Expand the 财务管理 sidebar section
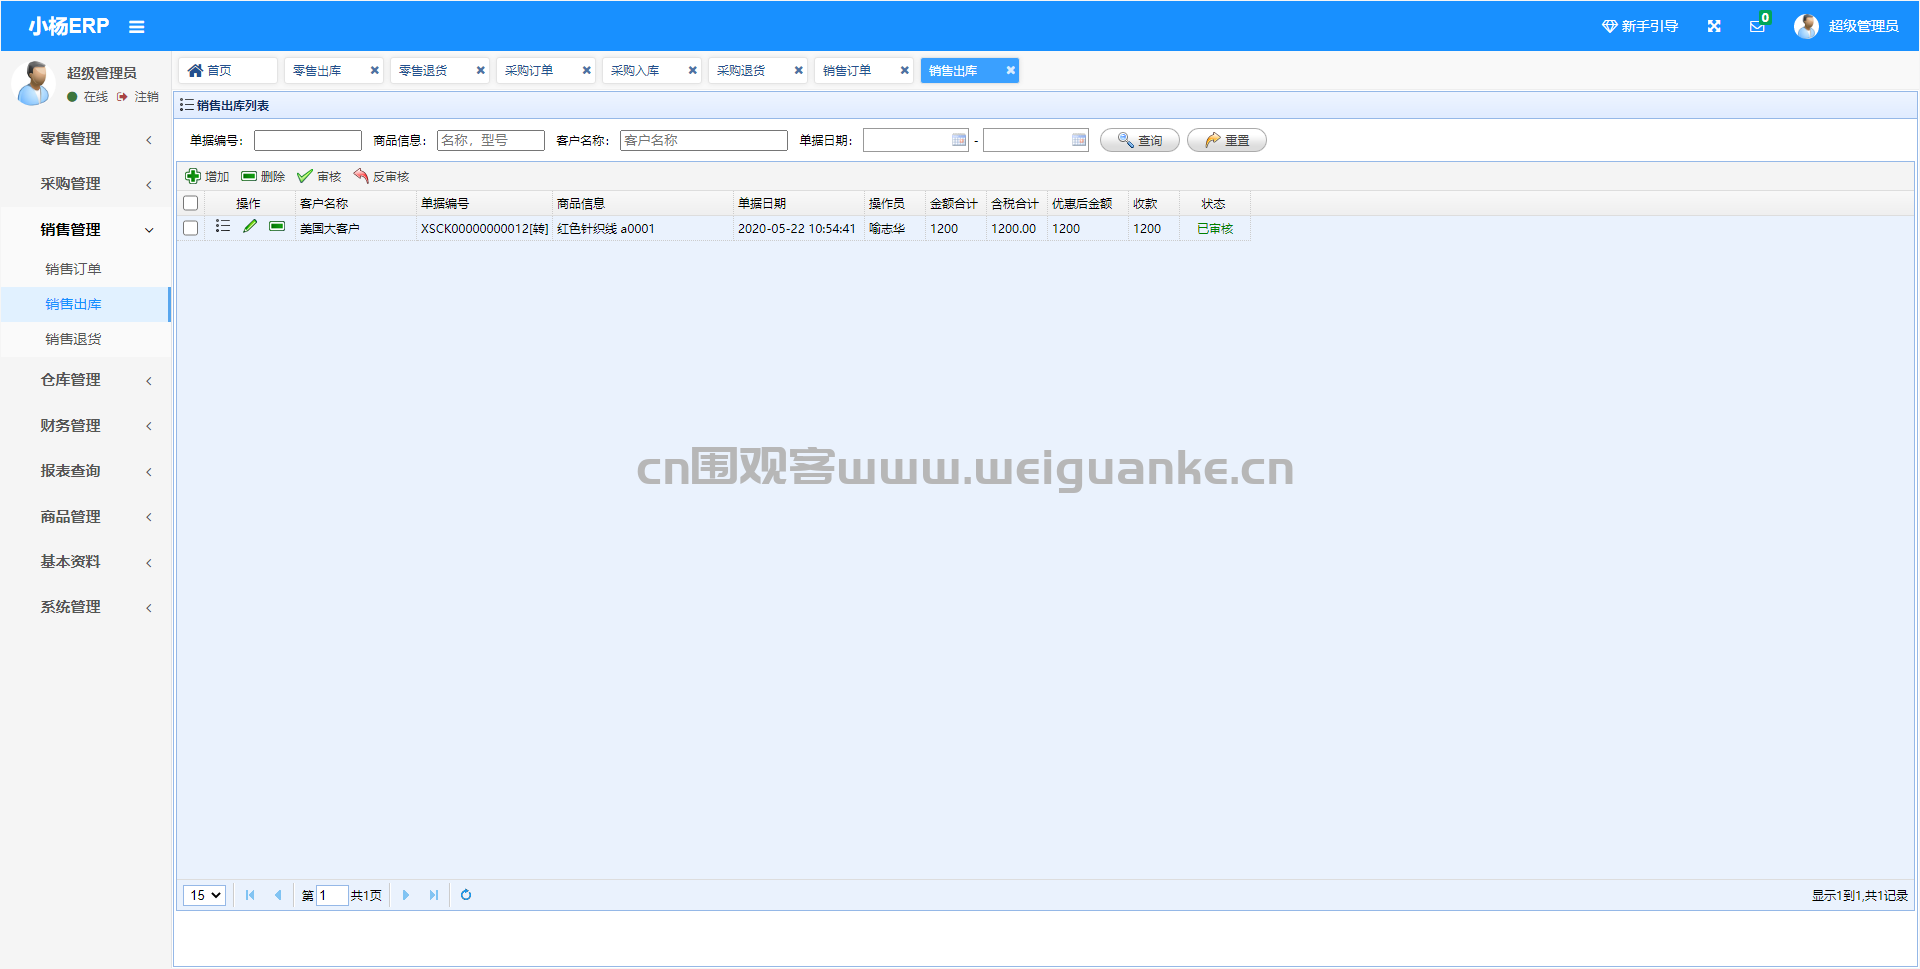 [x=85, y=426]
